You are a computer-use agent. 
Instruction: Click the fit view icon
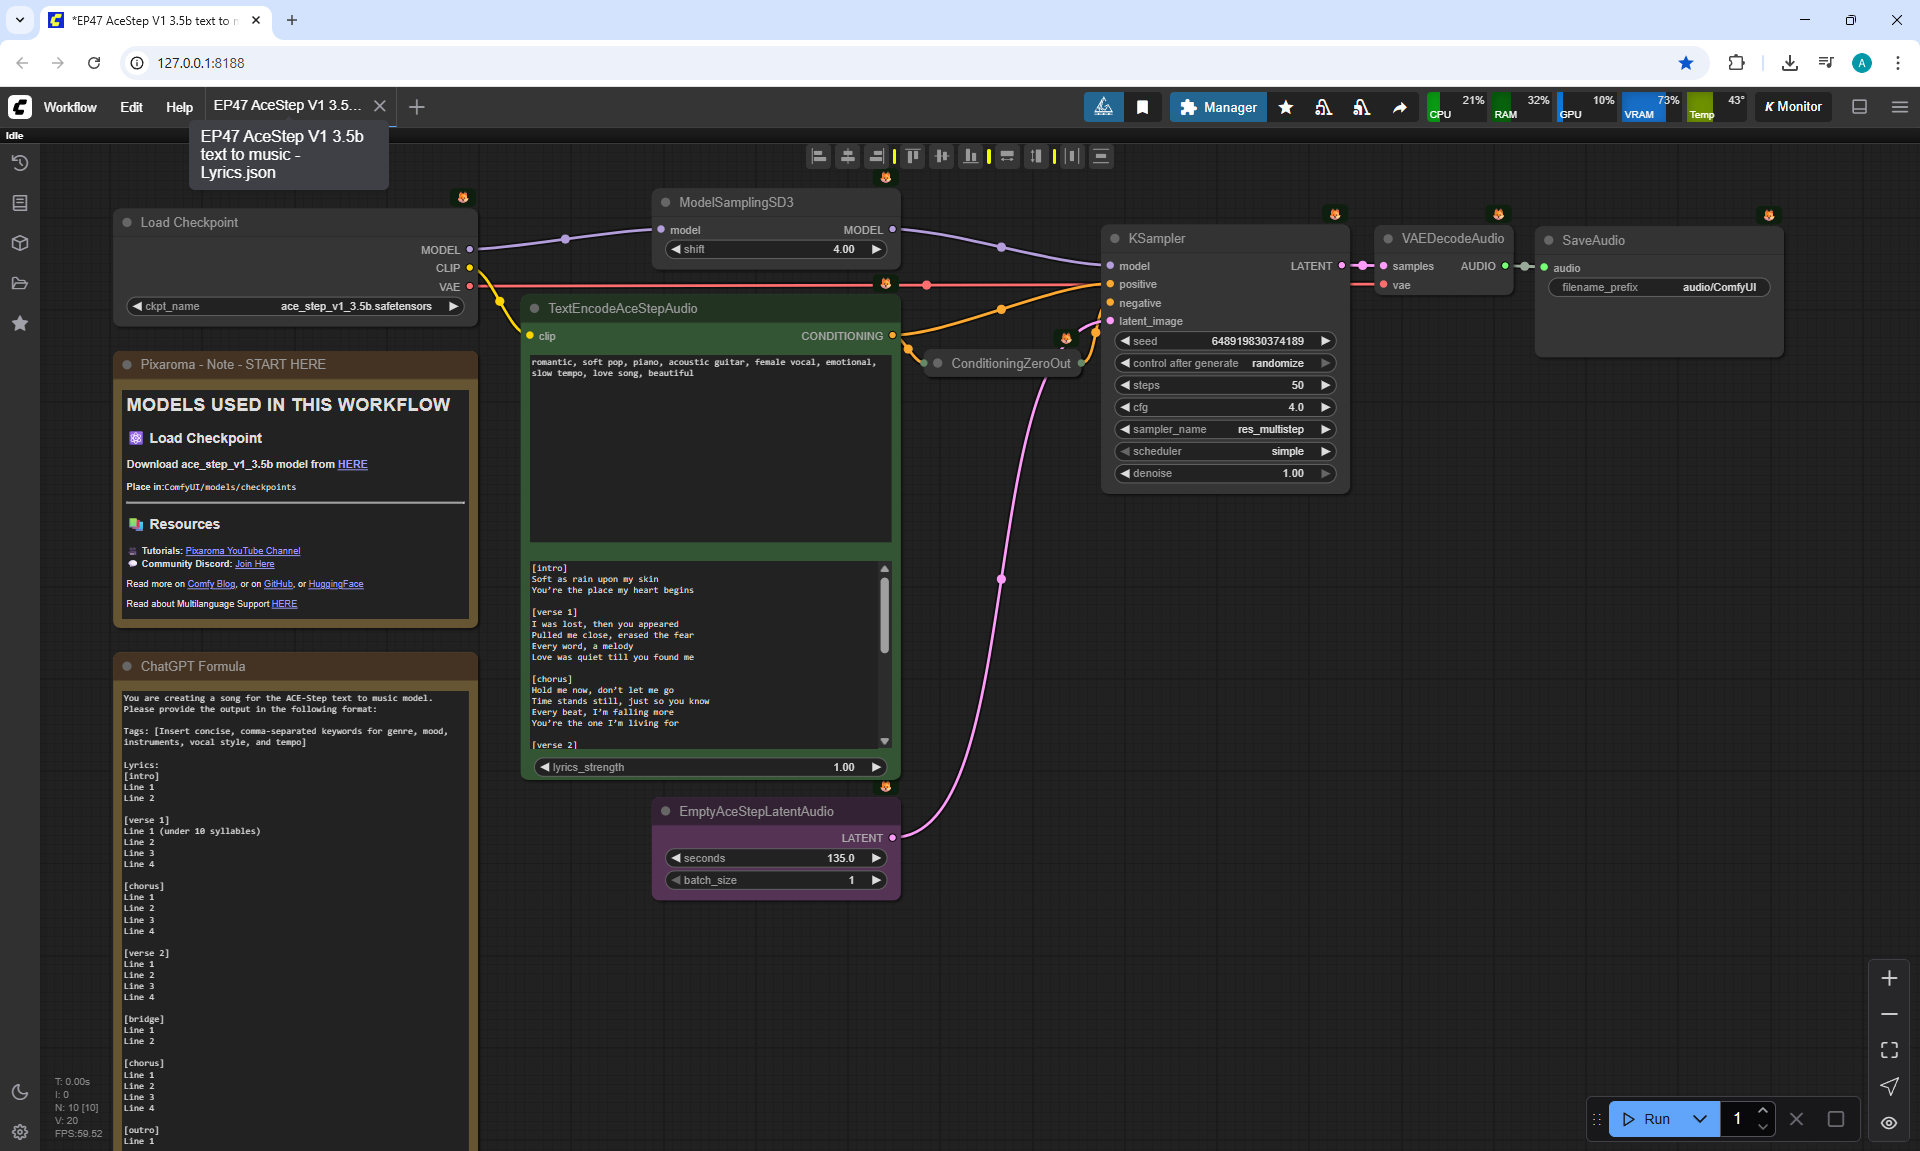tap(1889, 1050)
